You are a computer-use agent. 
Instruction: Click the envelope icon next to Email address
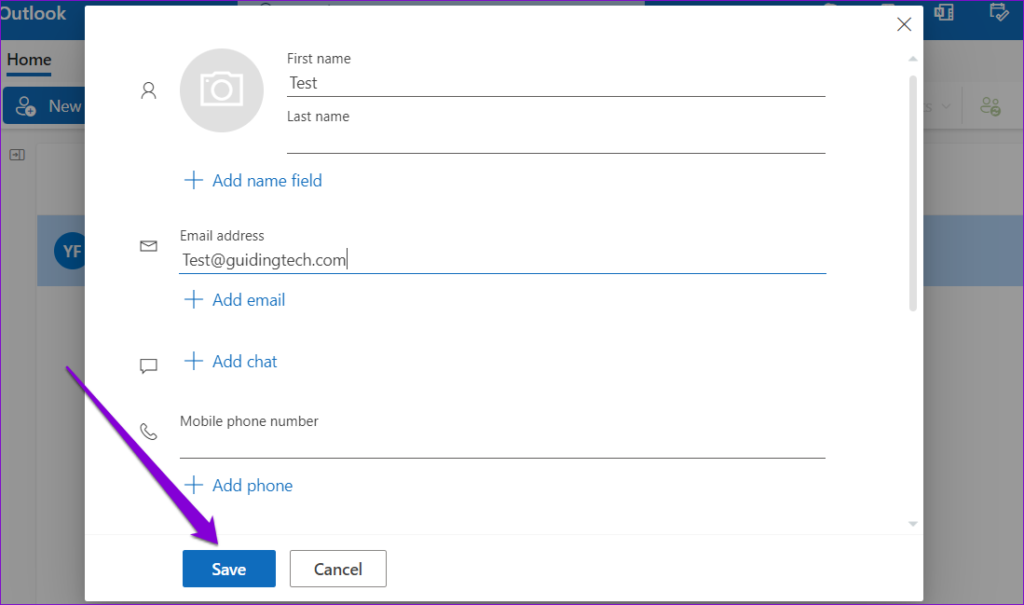[x=148, y=246]
